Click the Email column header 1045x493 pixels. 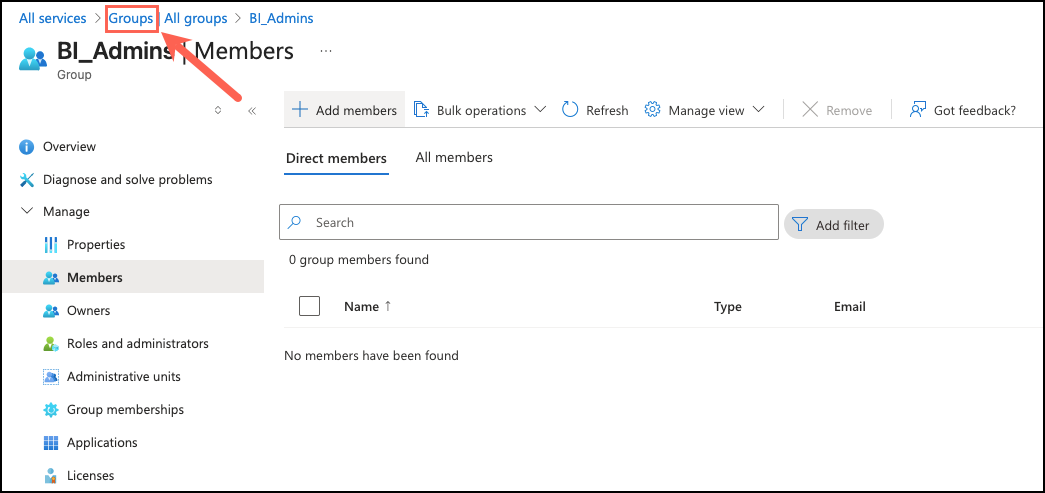850,306
